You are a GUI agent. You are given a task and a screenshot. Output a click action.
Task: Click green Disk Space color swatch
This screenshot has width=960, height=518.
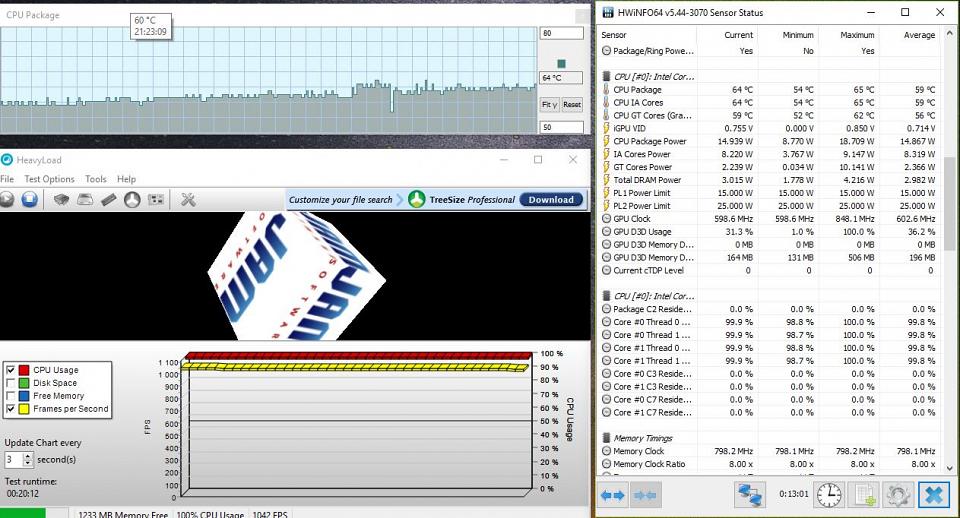(x=24, y=383)
